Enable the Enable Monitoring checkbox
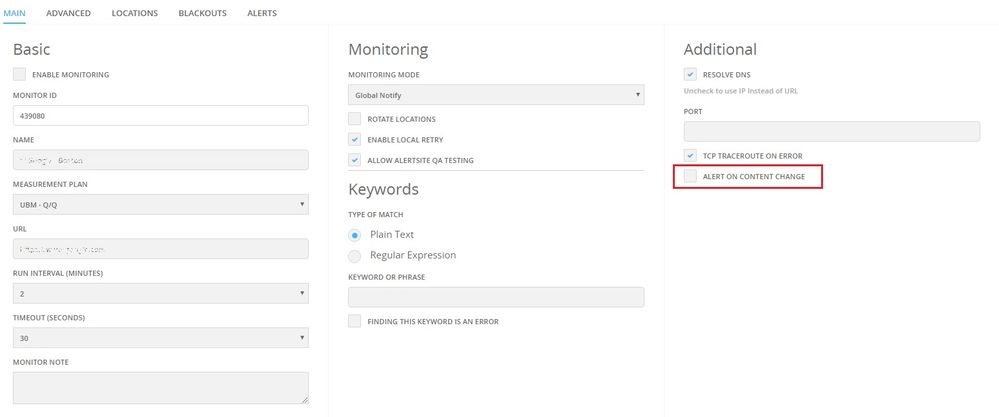 [20, 74]
